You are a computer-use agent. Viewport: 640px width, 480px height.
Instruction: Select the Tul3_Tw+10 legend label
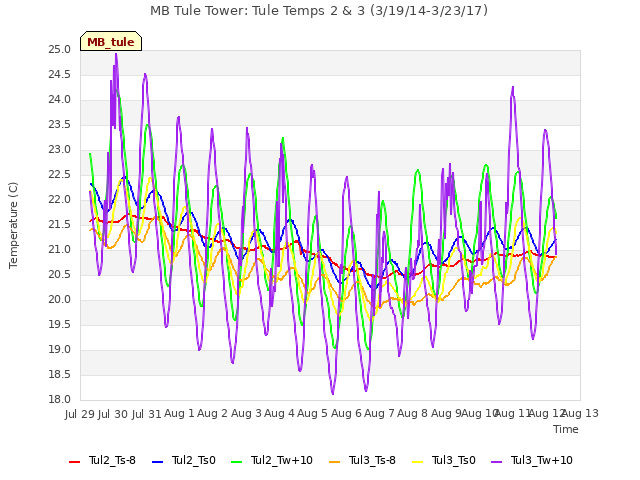[x=542, y=460]
